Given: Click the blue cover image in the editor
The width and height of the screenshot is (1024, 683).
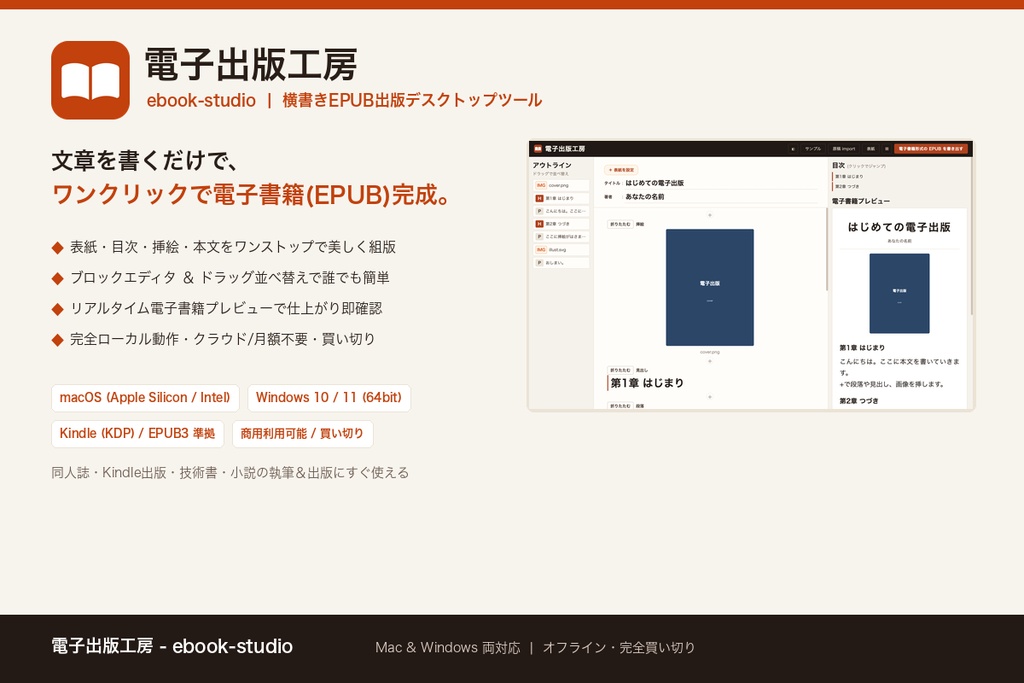Looking at the screenshot, I should click(x=710, y=287).
